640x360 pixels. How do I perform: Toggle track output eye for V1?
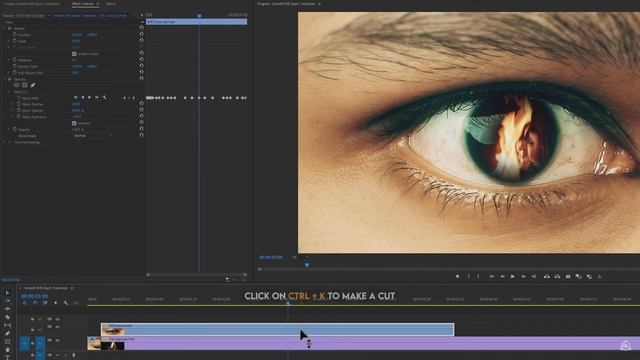[x=58, y=340]
